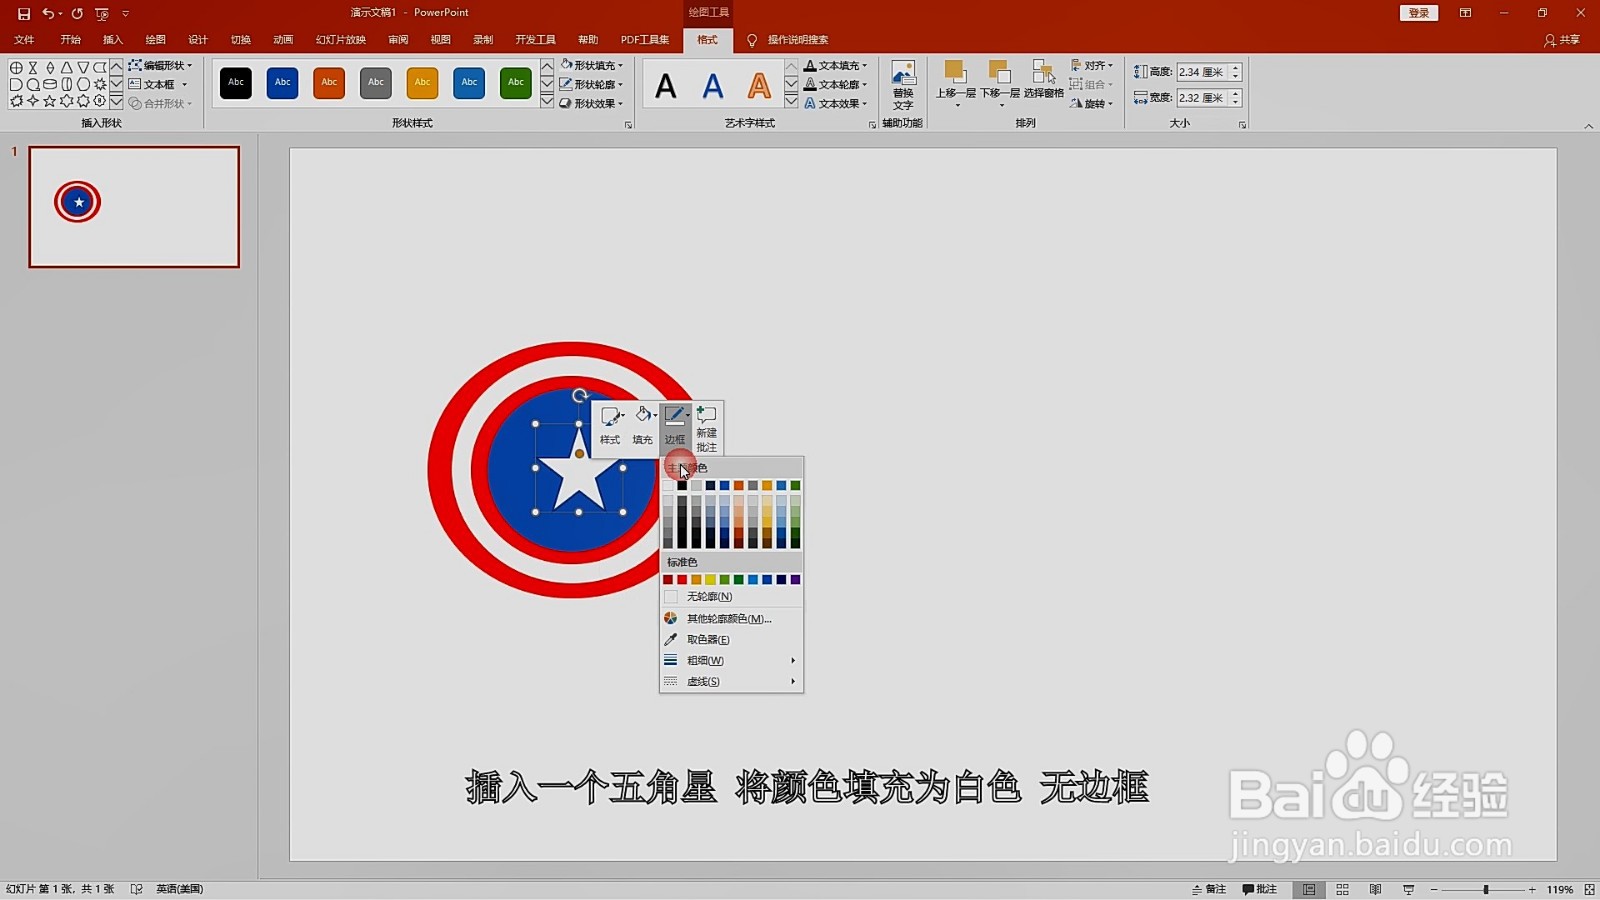The image size is (1600, 900).
Task: Switch to slide sorter view icon
Action: click(1342, 889)
